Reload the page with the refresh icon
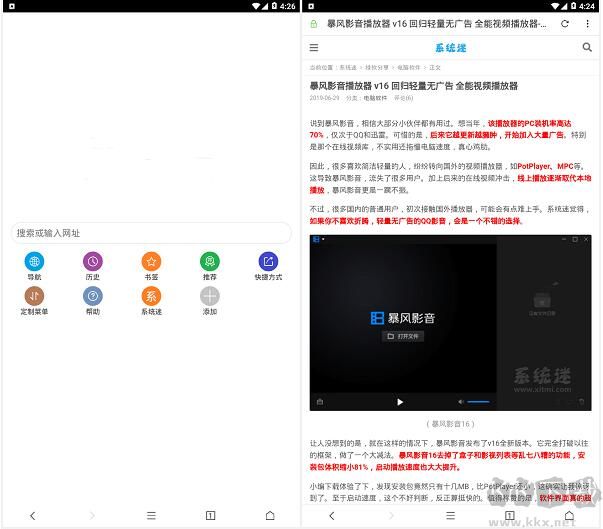 click(565, 23)
